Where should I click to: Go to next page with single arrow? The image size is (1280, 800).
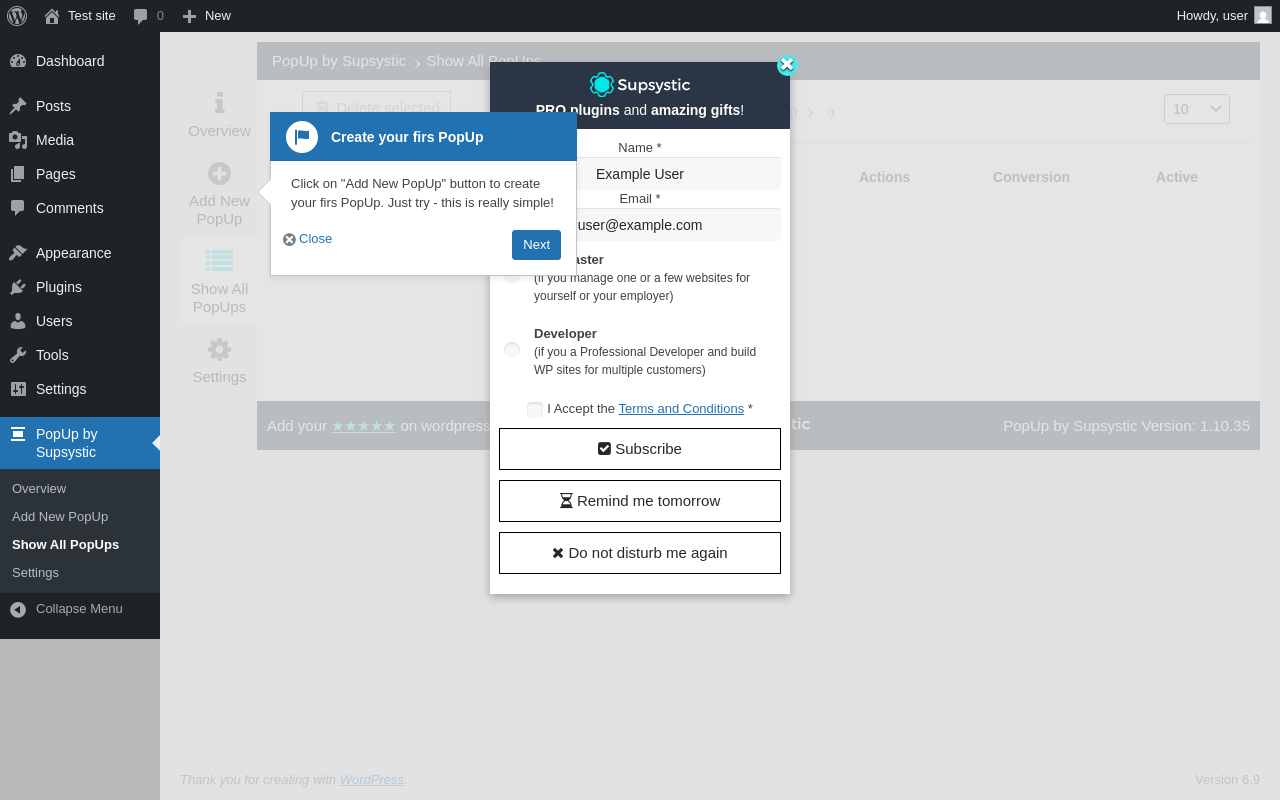coord(811,113)
